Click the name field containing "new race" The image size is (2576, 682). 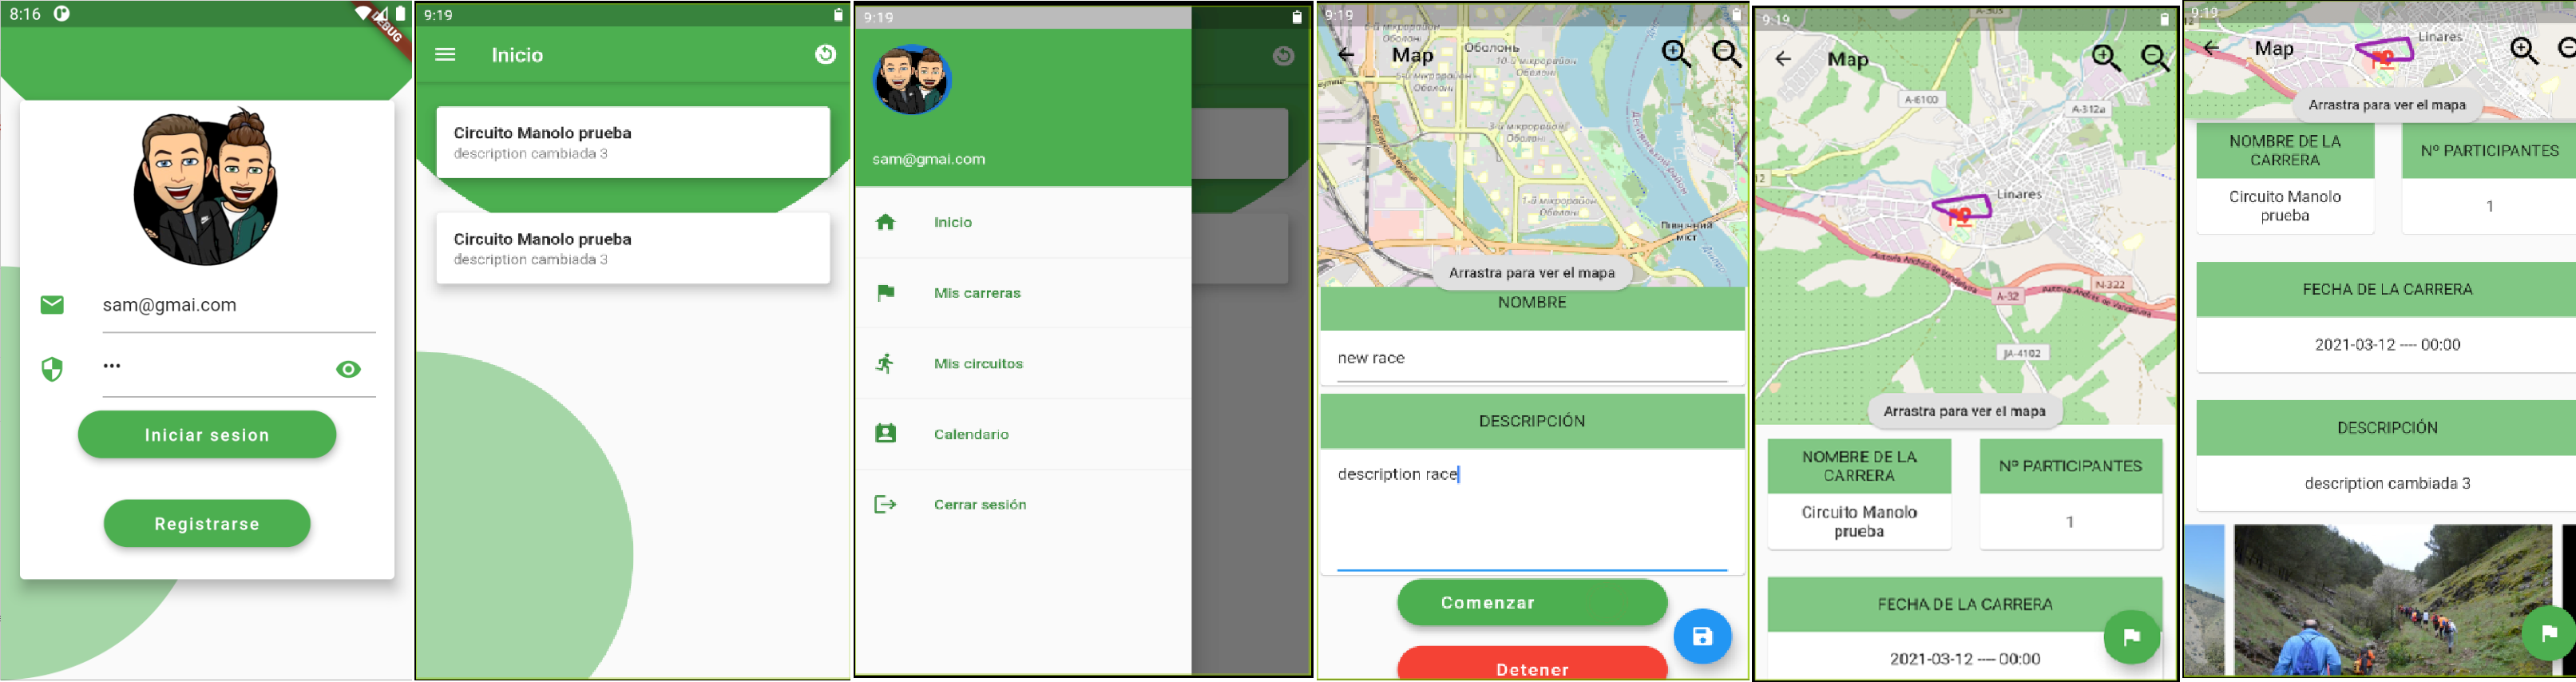pos(1531,359)
